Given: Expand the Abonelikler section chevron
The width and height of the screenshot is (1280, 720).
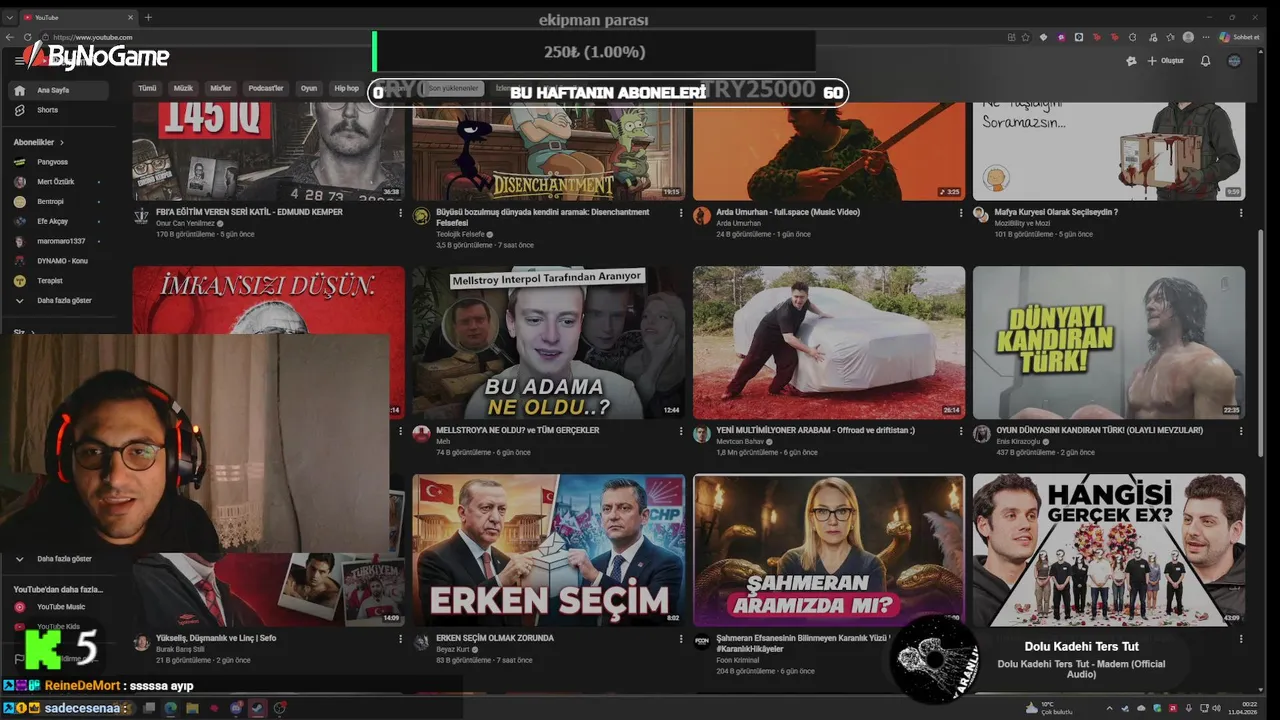Looking at the screenshot, I should pyautogui.click(x=62, y=142).
